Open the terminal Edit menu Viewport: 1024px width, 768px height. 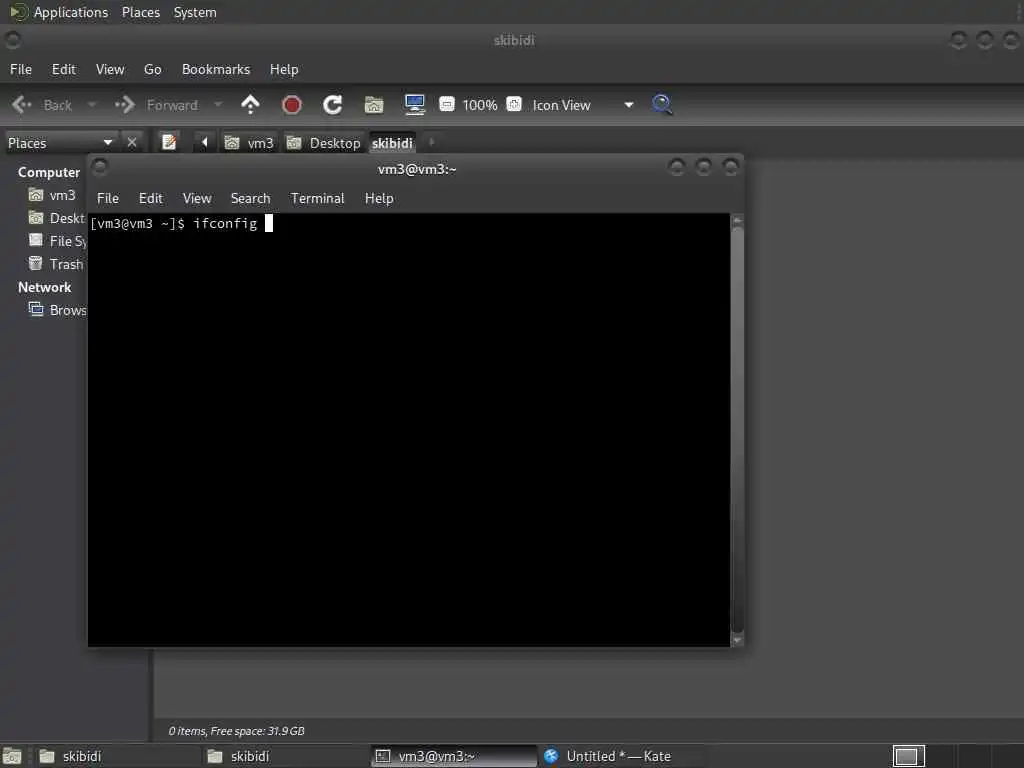150,198
